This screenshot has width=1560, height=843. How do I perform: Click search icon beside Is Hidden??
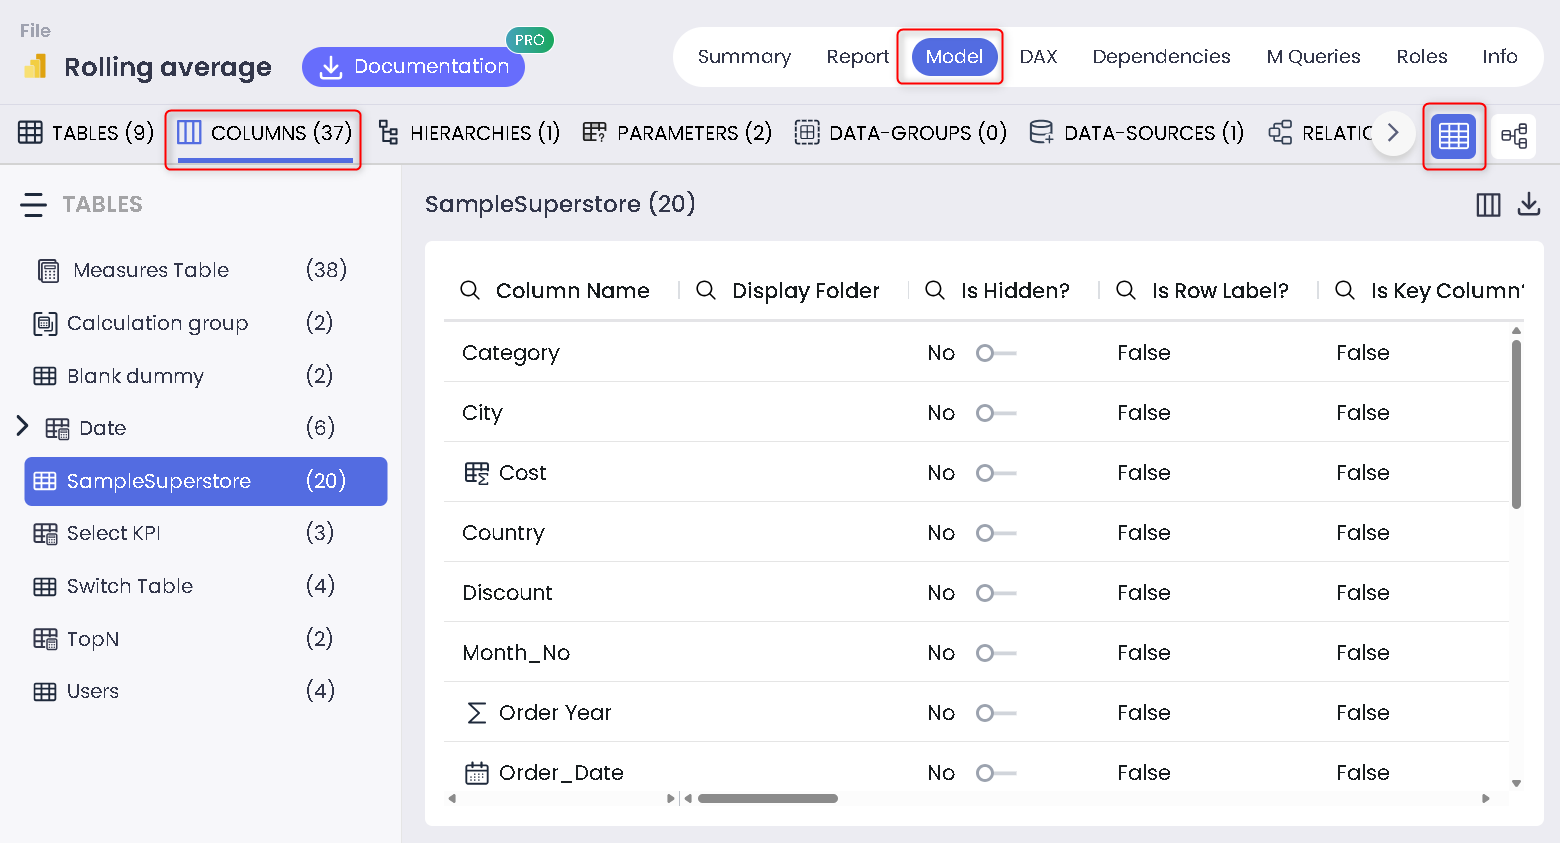click(934, 290)
